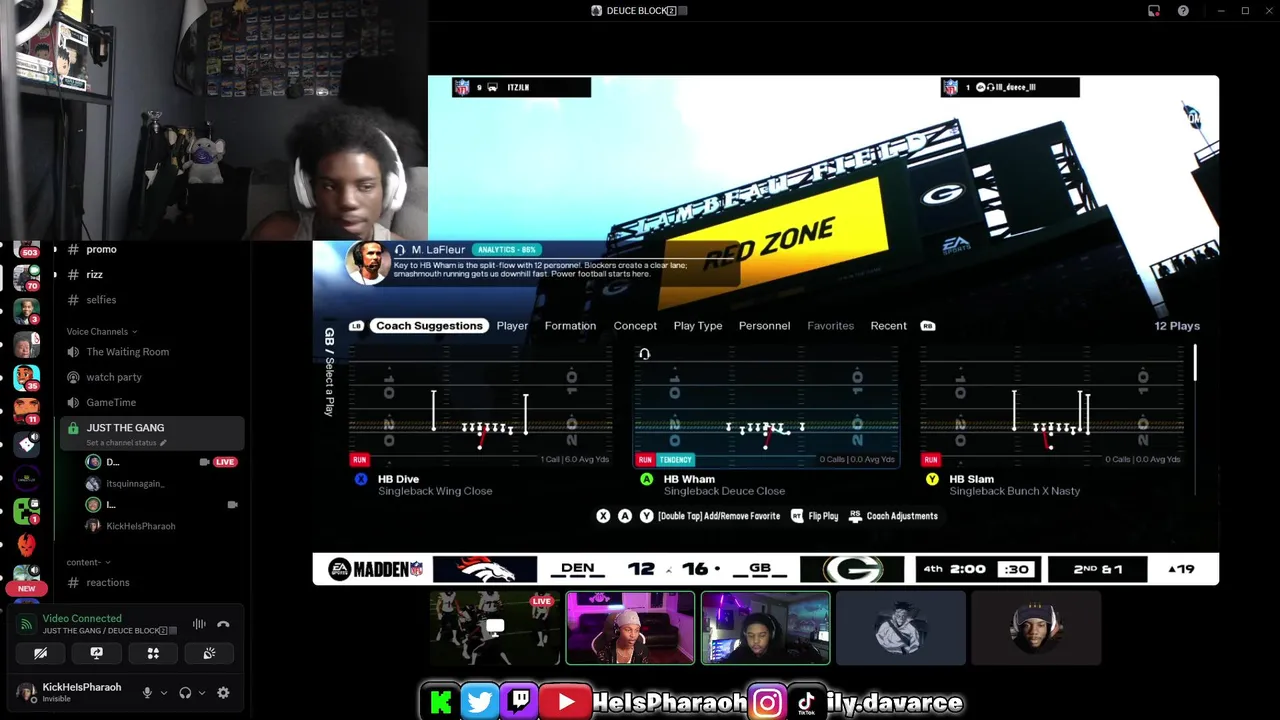
Task: Toggle noise suppression waveform icon
Action: click(x=199, y=624)
